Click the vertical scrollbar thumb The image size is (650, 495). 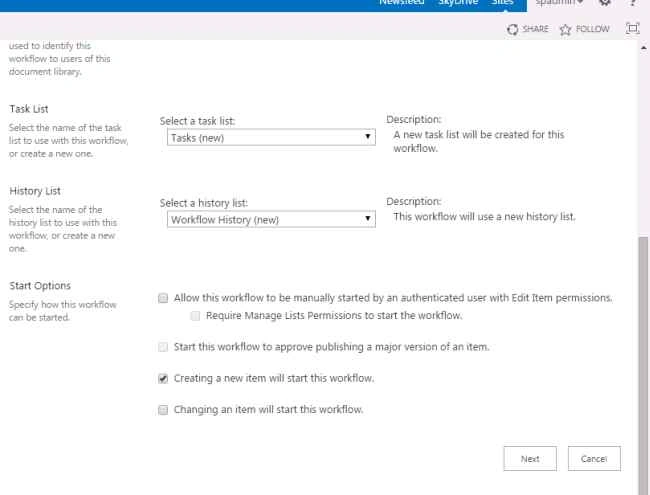[643, 365]
